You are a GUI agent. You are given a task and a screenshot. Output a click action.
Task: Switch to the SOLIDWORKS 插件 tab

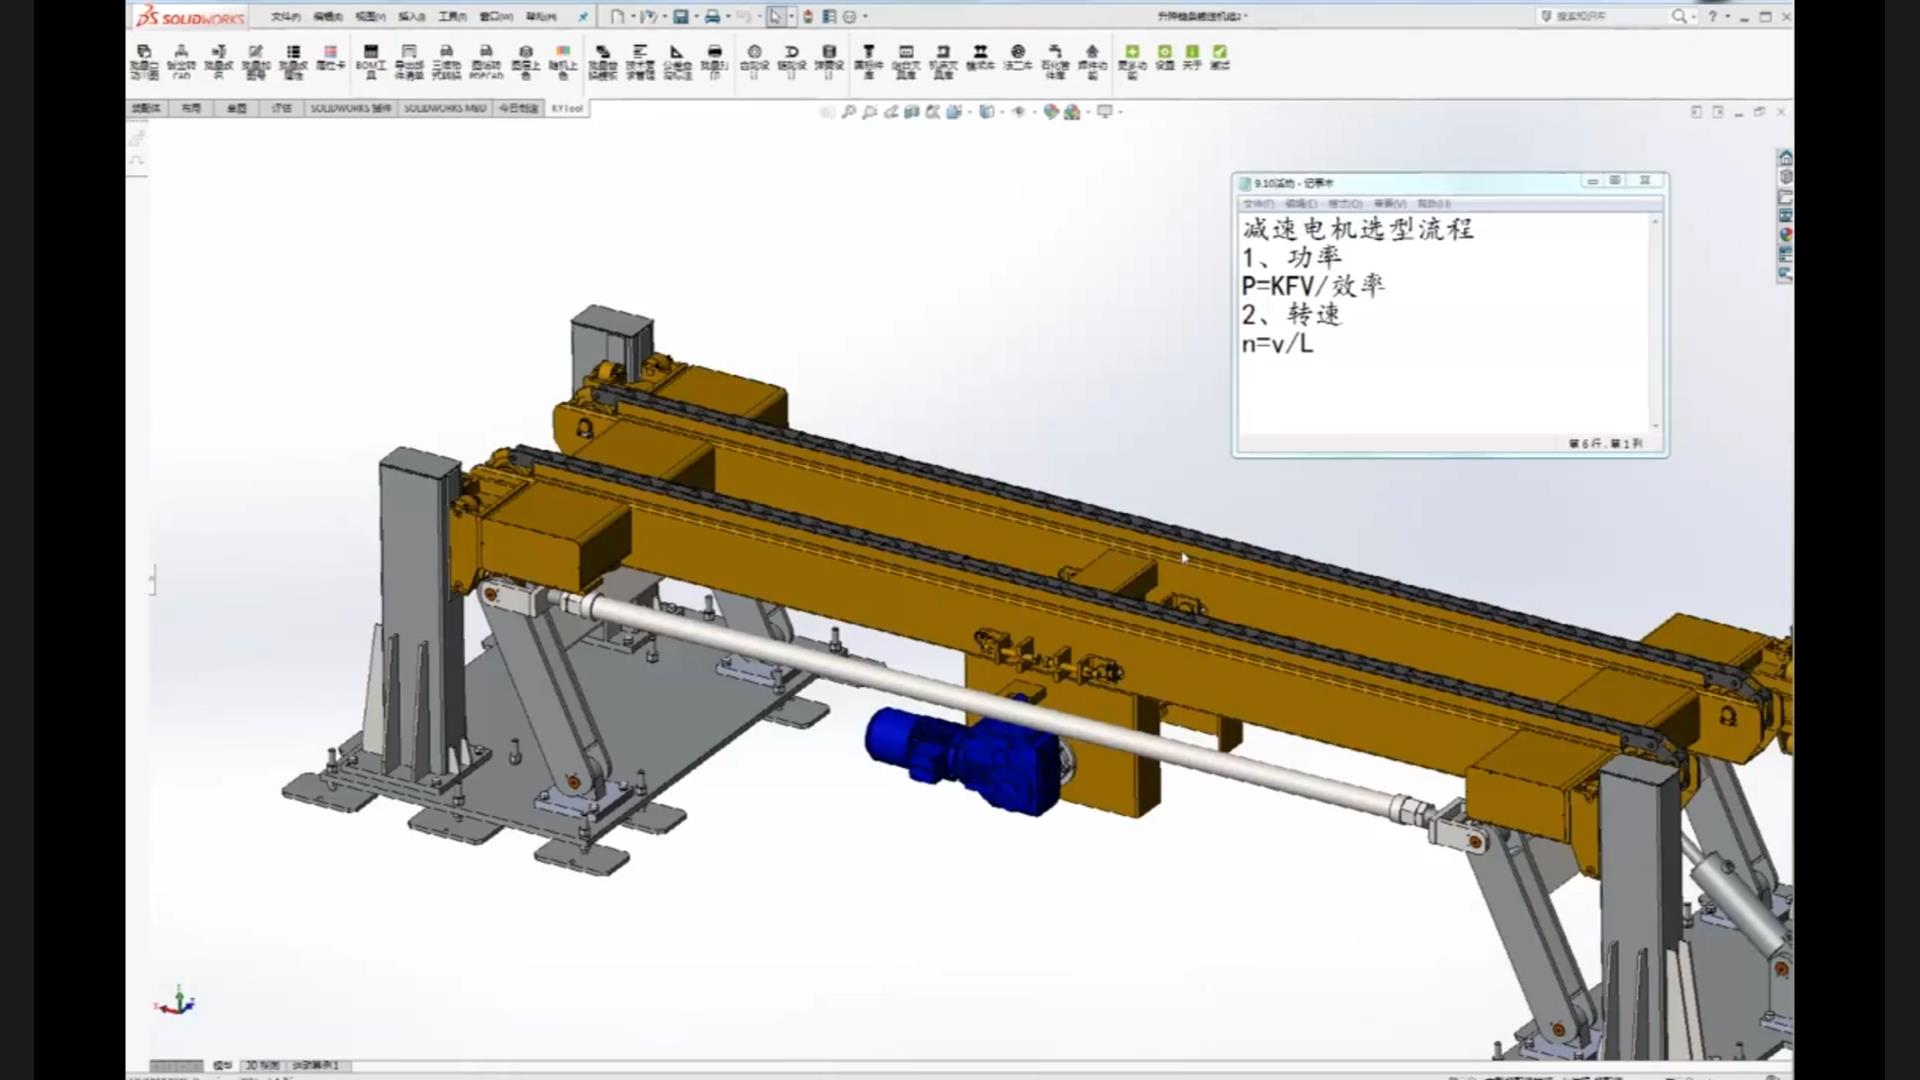coord(350,108)
